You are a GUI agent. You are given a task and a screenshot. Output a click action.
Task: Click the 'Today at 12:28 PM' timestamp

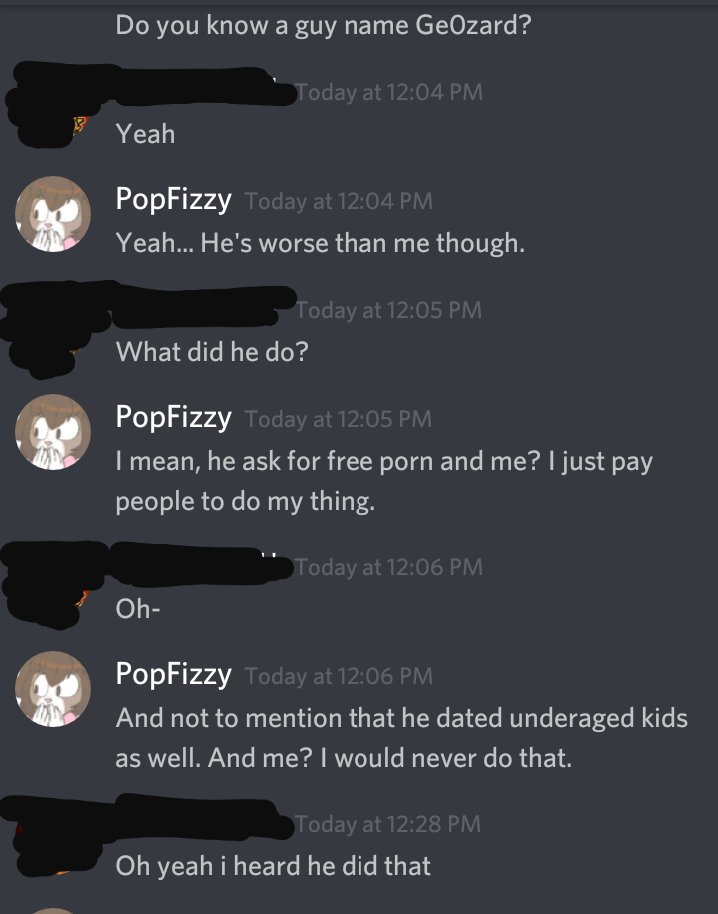(388, 824)
